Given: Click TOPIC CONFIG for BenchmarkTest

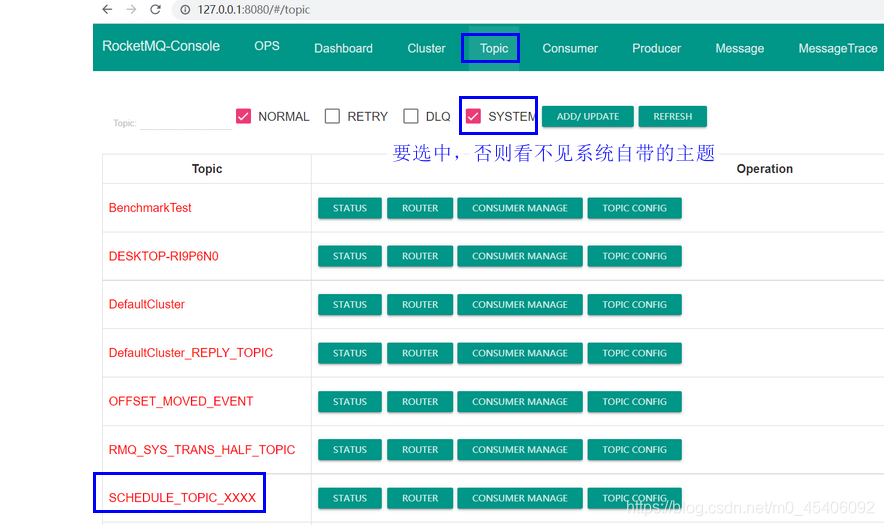Looking at the screenshot, I should 634,208.
